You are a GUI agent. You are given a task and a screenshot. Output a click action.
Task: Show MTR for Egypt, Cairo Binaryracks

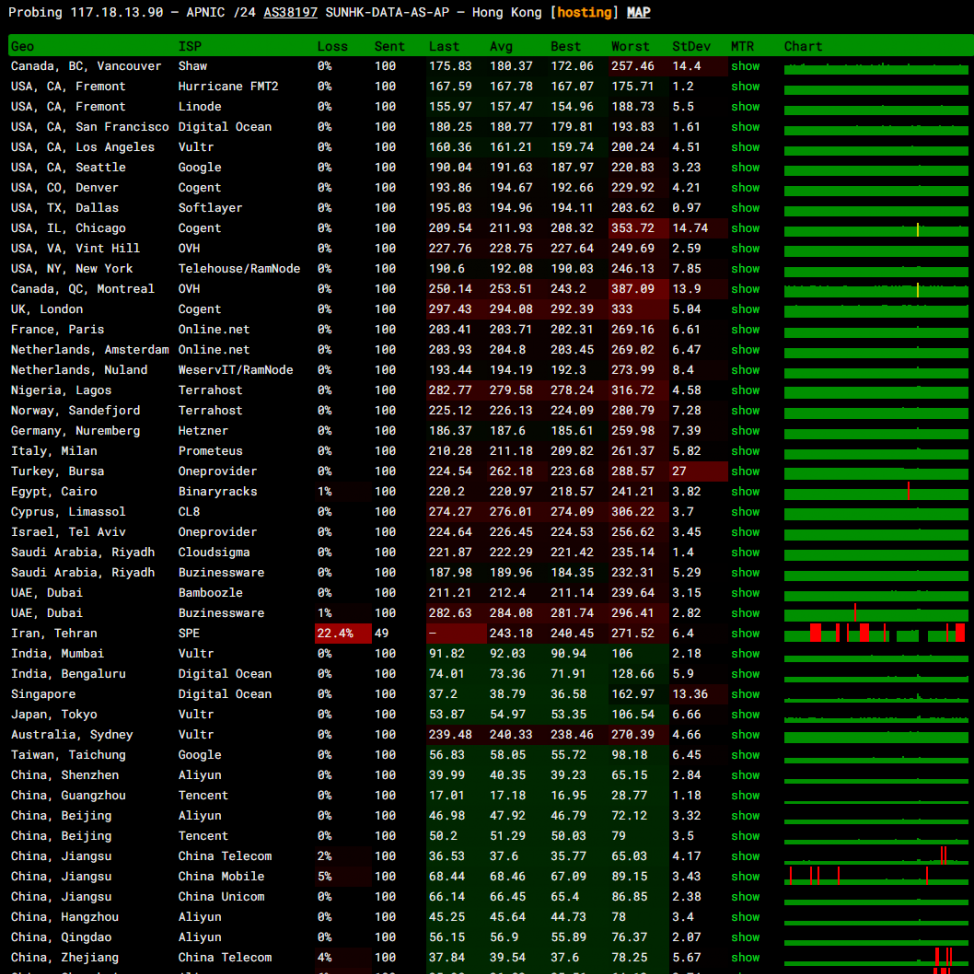tap(745, 491)
